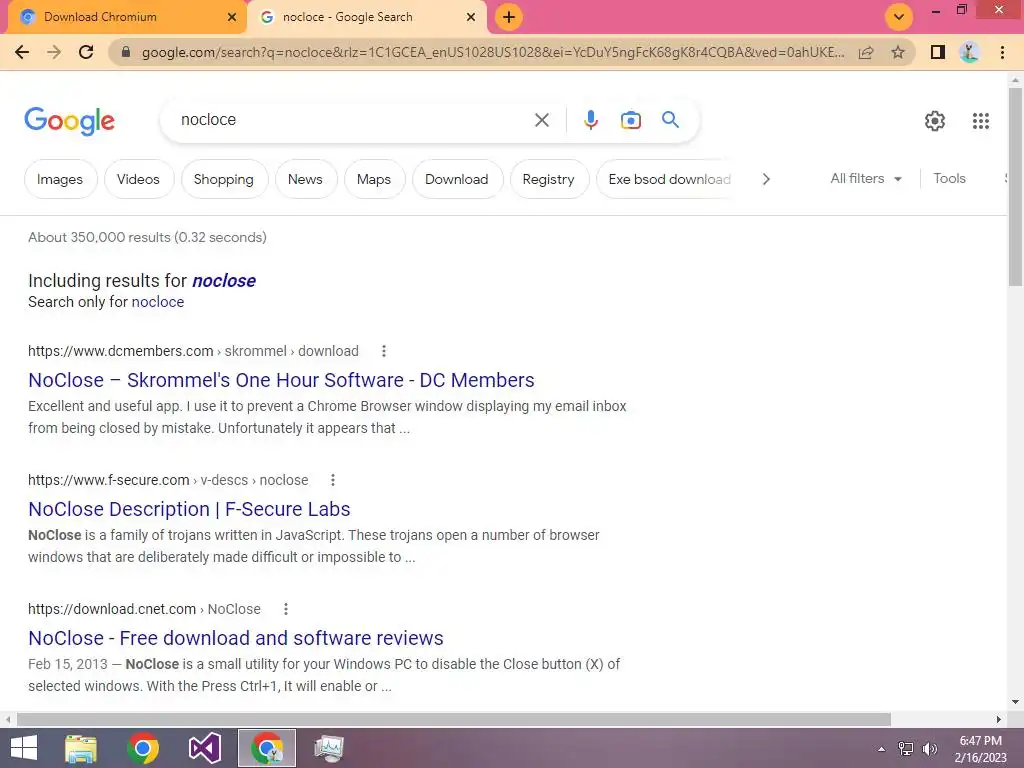1024x768 pixels.
Task: Submit search with magnifier icon
Action: (670, 120)
